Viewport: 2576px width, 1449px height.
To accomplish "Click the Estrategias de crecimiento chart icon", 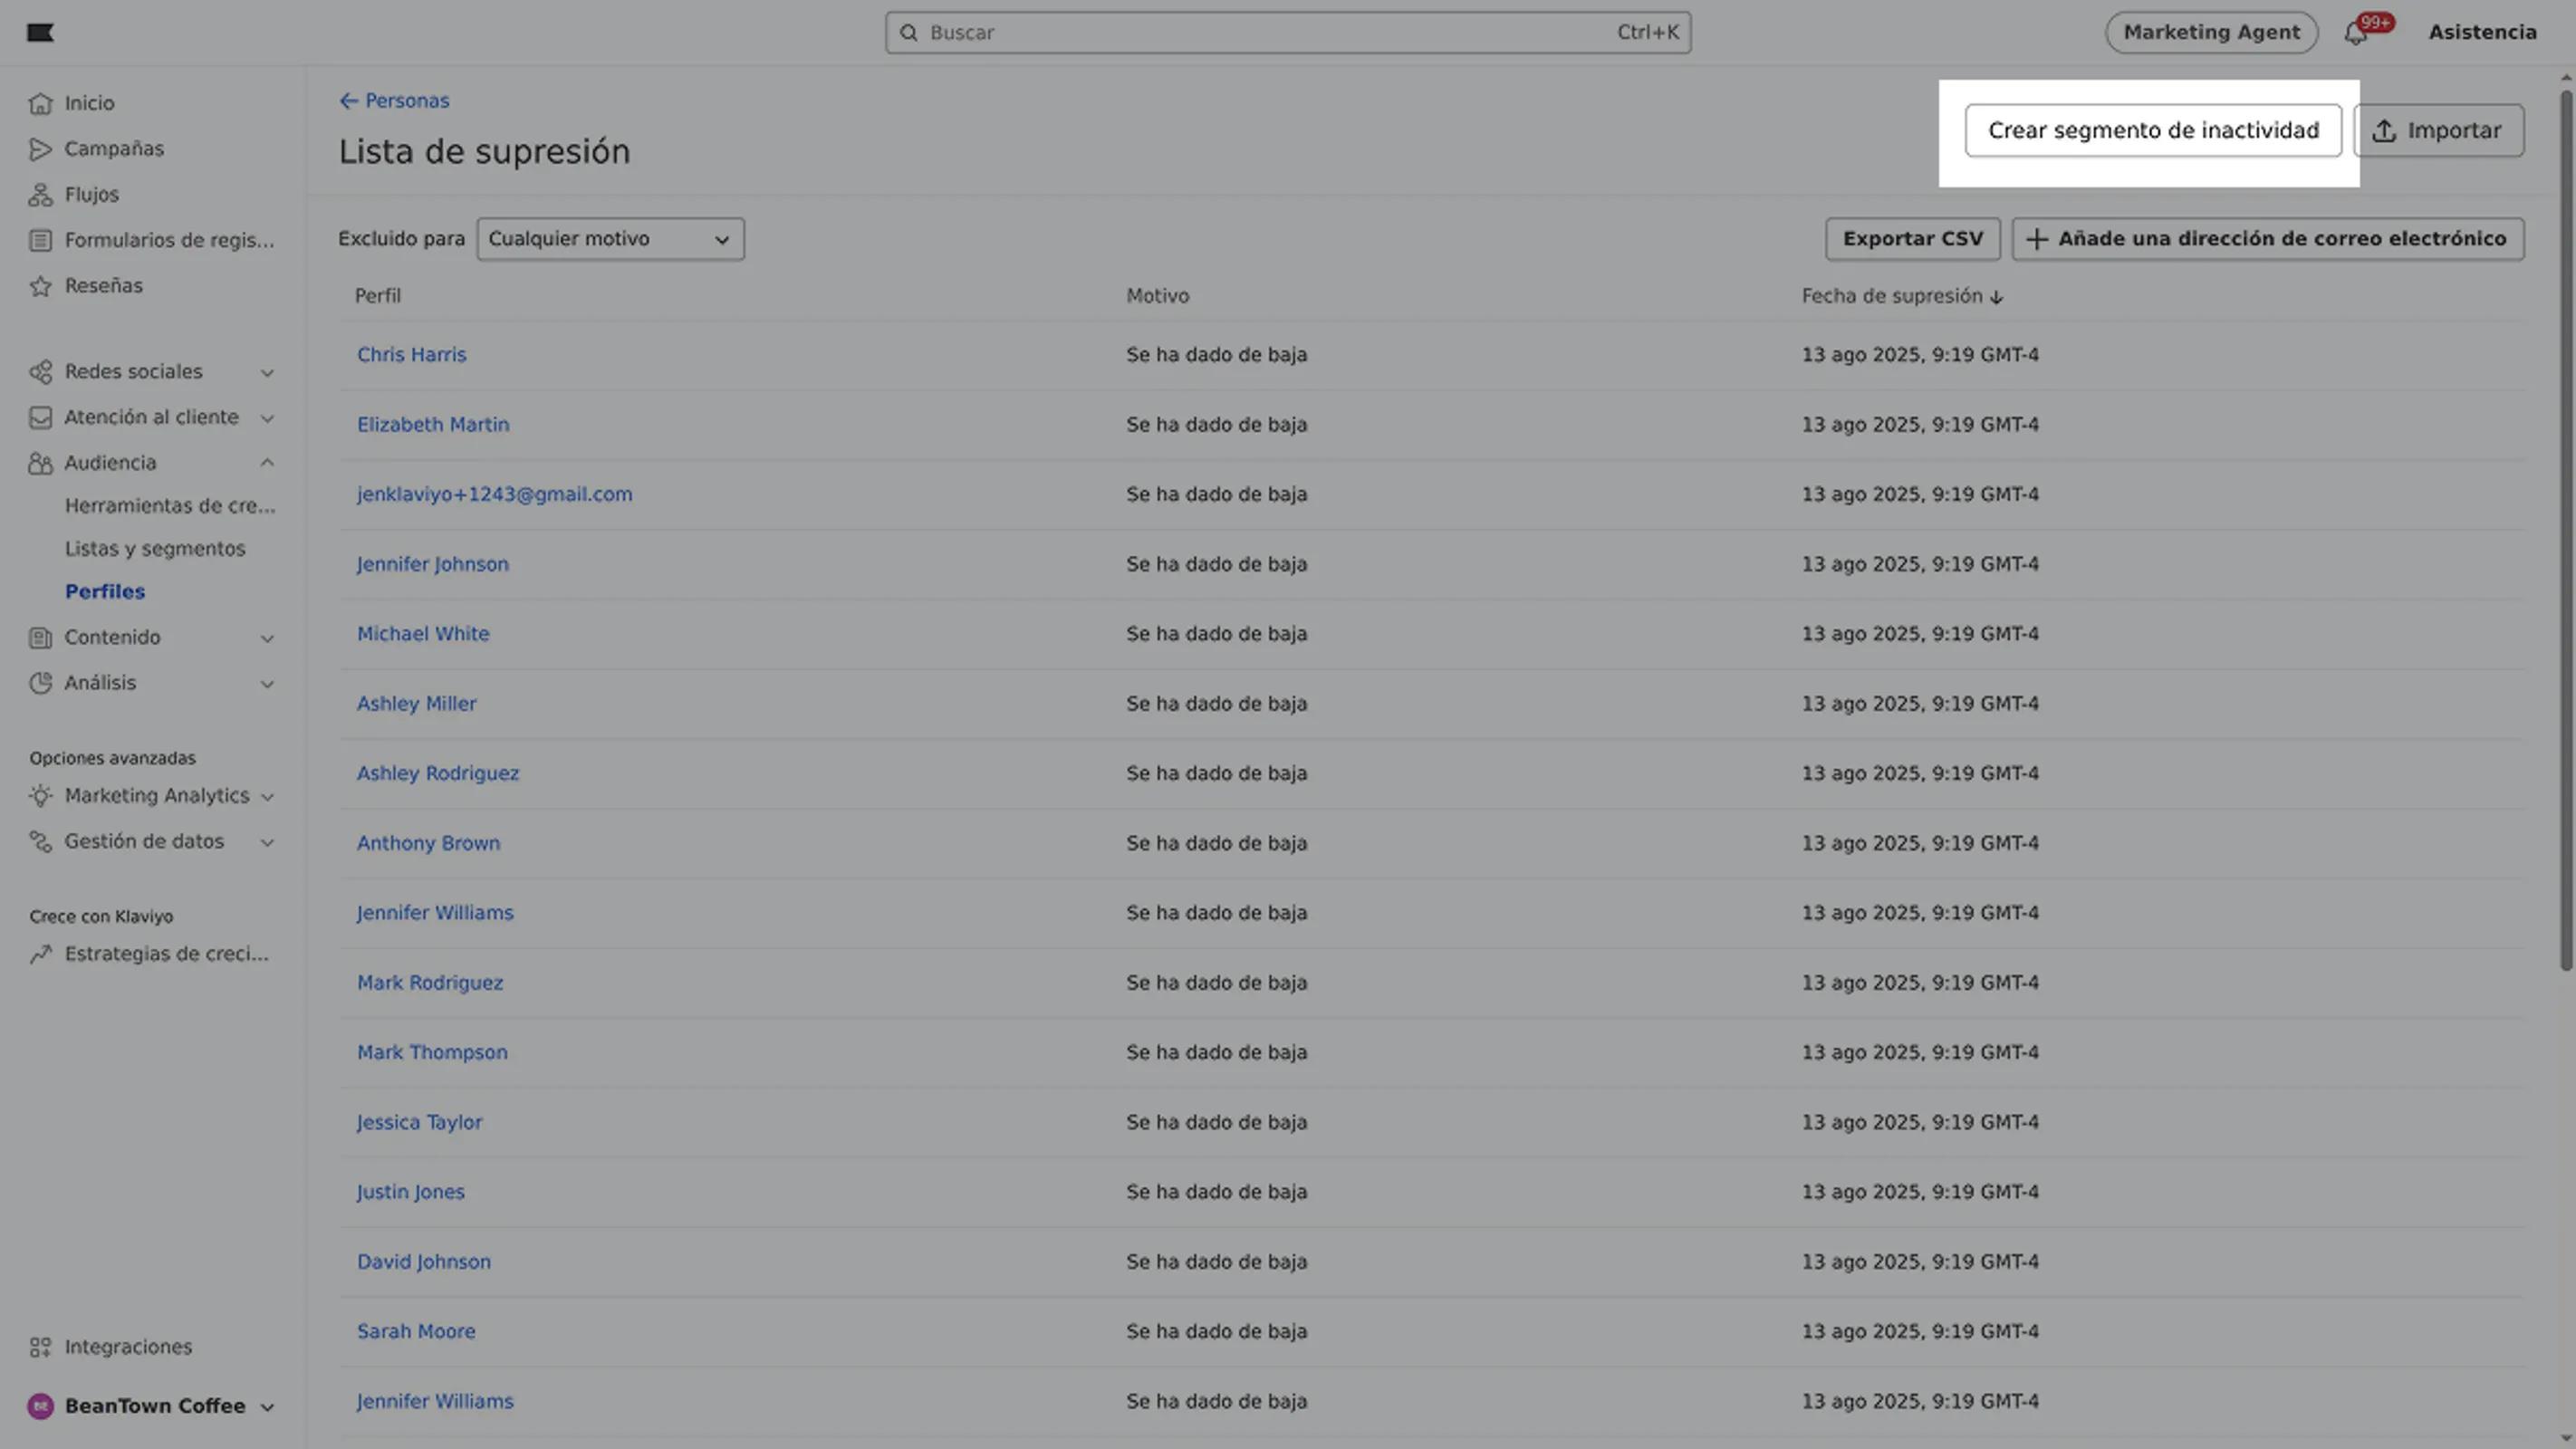I will pyautogui.click(x=40, y=954).
